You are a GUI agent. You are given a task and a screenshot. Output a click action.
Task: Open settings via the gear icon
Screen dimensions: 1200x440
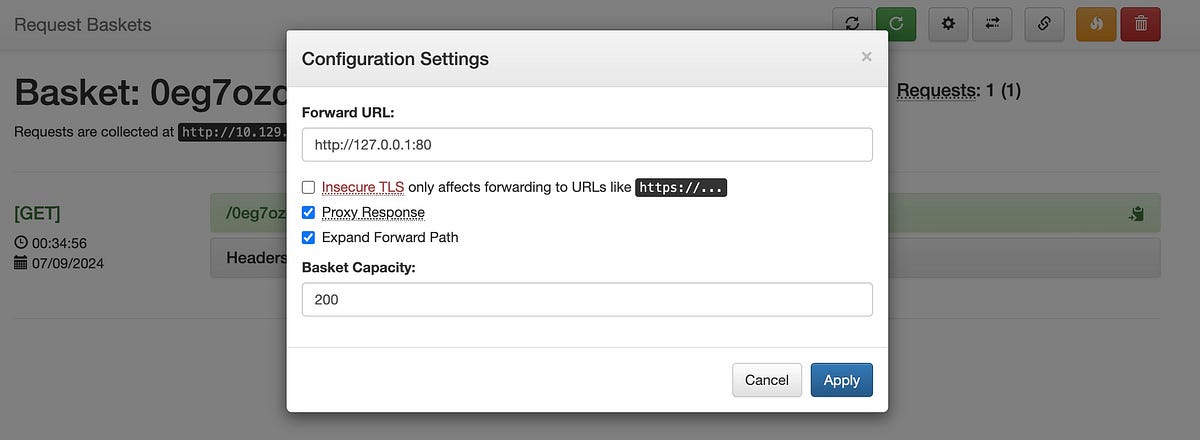948,24
